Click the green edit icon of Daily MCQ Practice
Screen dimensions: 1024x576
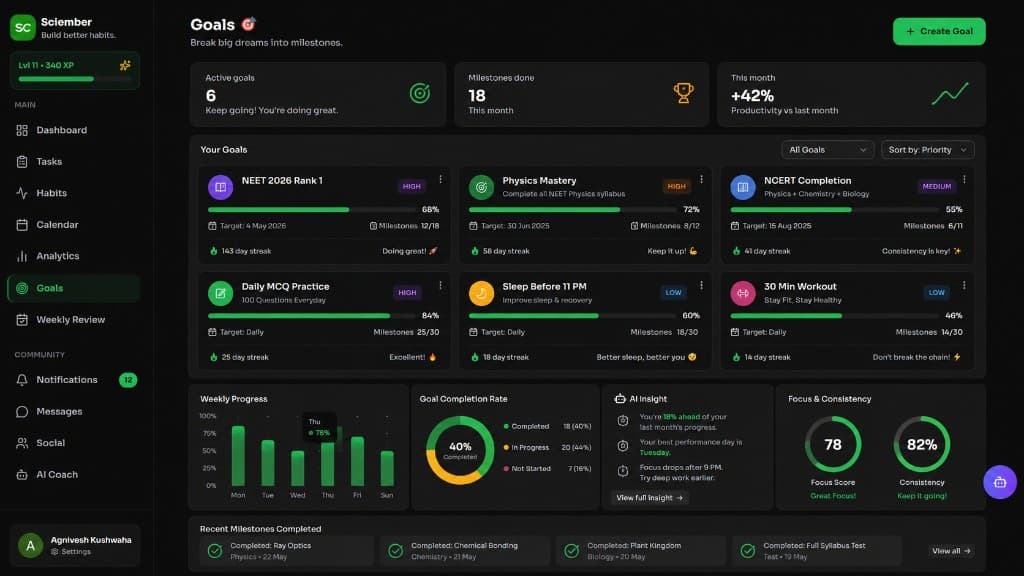pyautogui.click(x=221, y=293)
